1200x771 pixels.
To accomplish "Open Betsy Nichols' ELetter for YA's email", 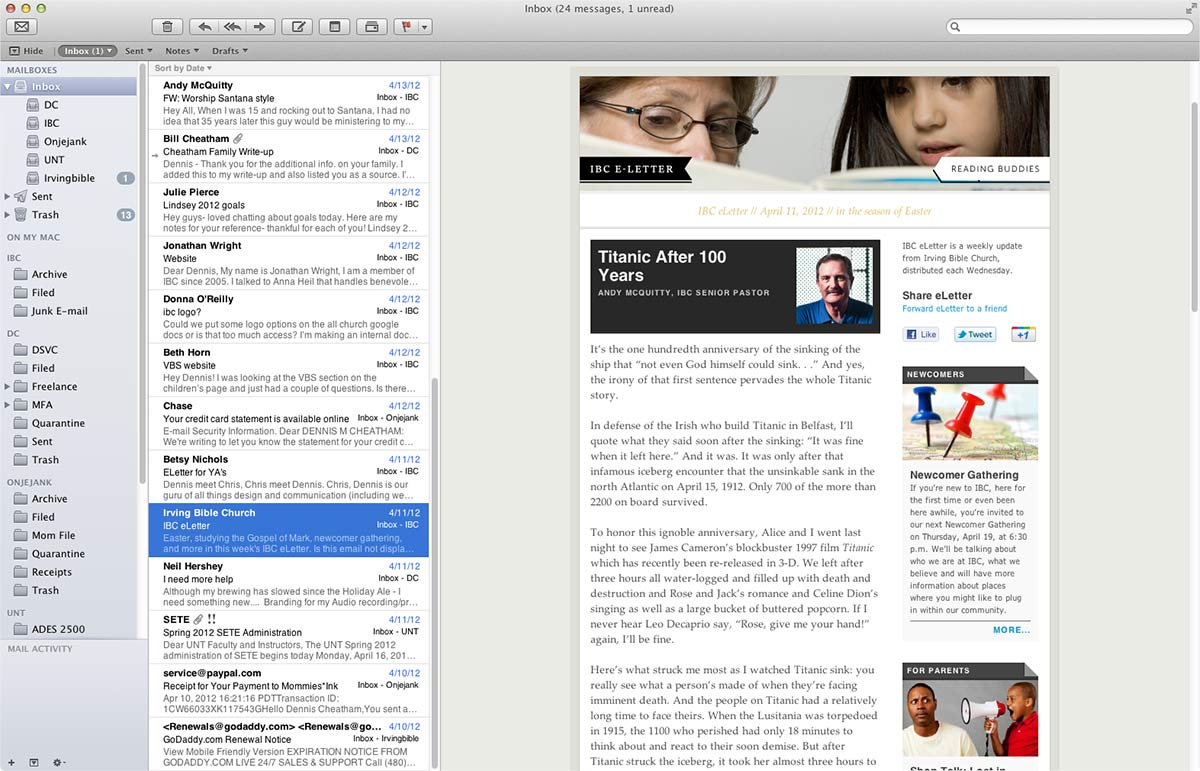I will [289, 478].
